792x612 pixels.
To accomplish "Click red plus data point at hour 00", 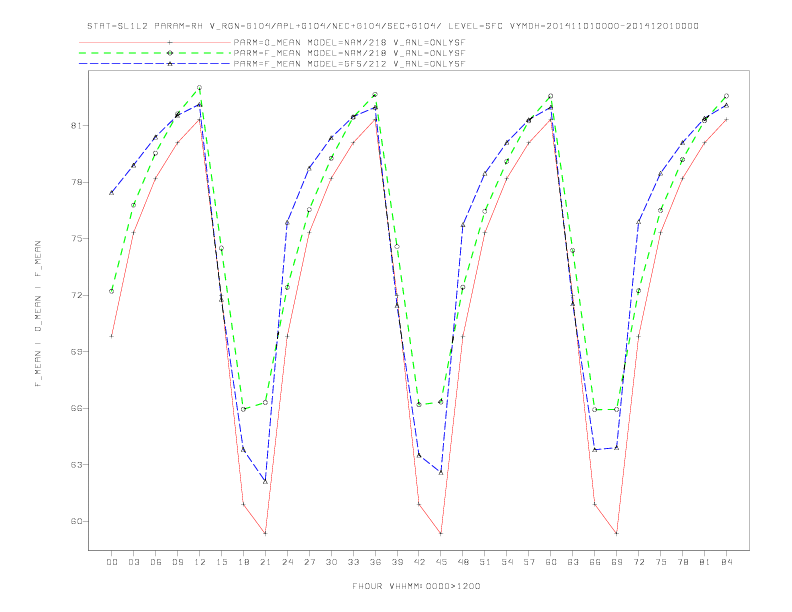I will (x=112, y=336).
